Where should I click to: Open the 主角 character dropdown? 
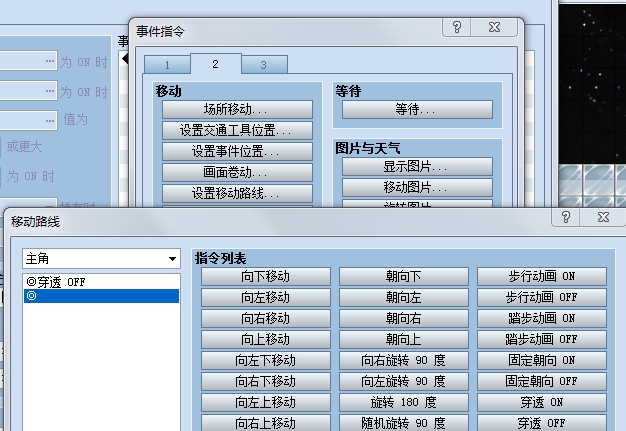101,259
